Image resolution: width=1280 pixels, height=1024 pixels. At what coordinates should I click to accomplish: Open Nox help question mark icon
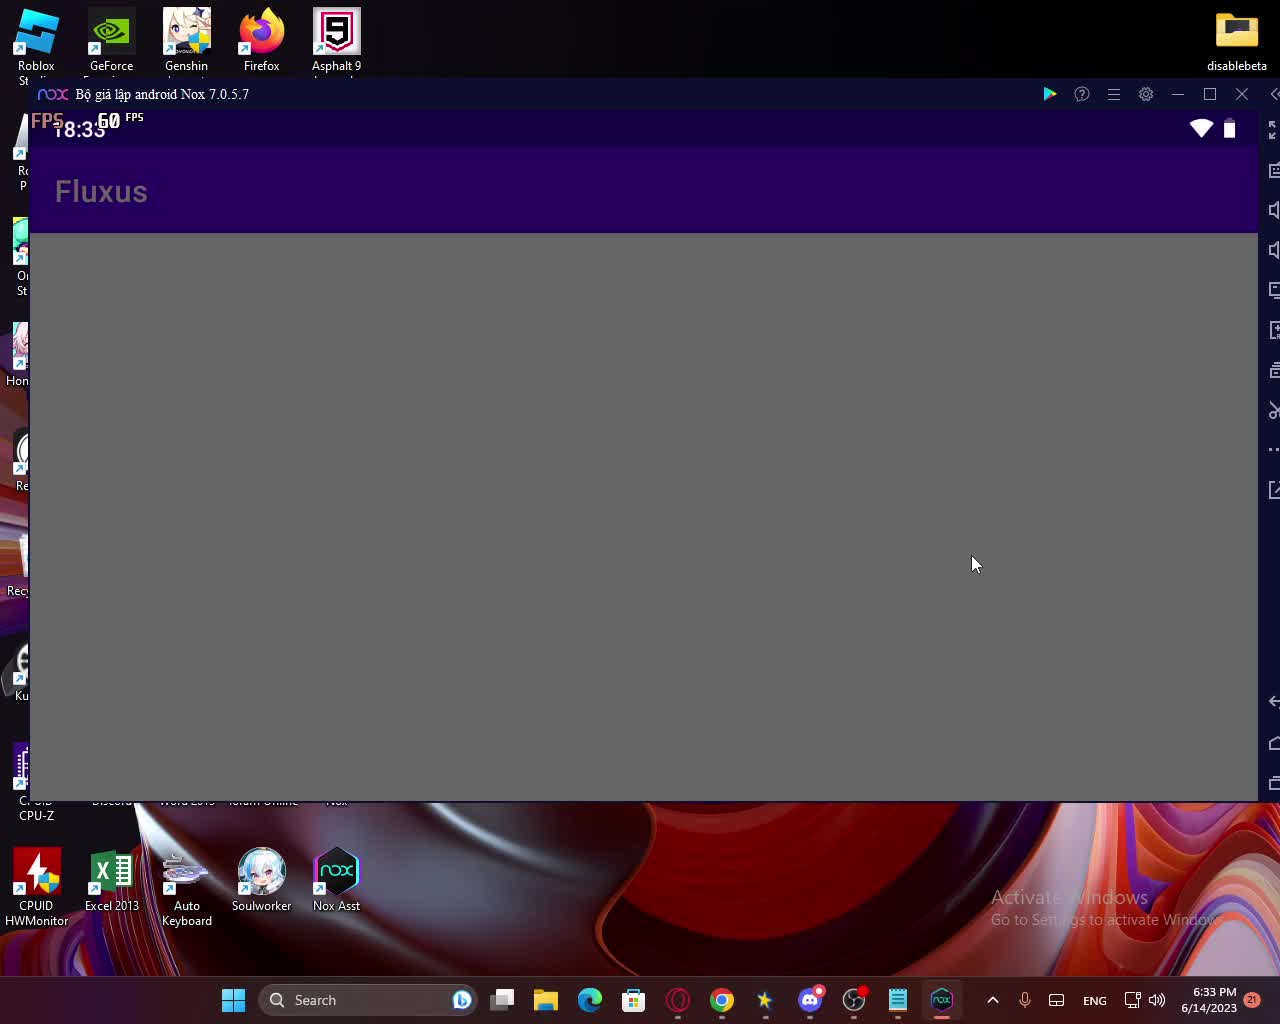click(x=1081, y=94)
